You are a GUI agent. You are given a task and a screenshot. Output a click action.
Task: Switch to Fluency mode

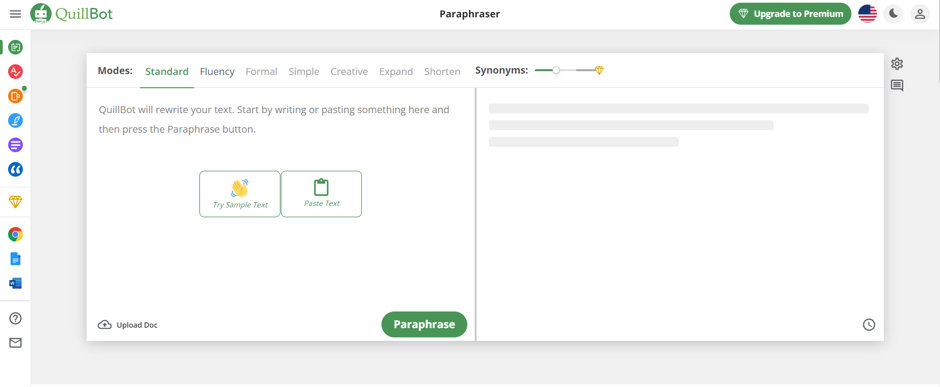coord(217,71)
